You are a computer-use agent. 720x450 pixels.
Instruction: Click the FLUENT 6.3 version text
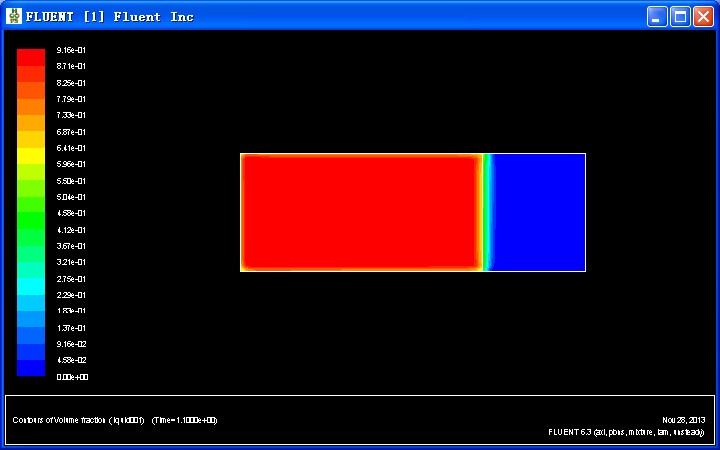pos(627,432)
